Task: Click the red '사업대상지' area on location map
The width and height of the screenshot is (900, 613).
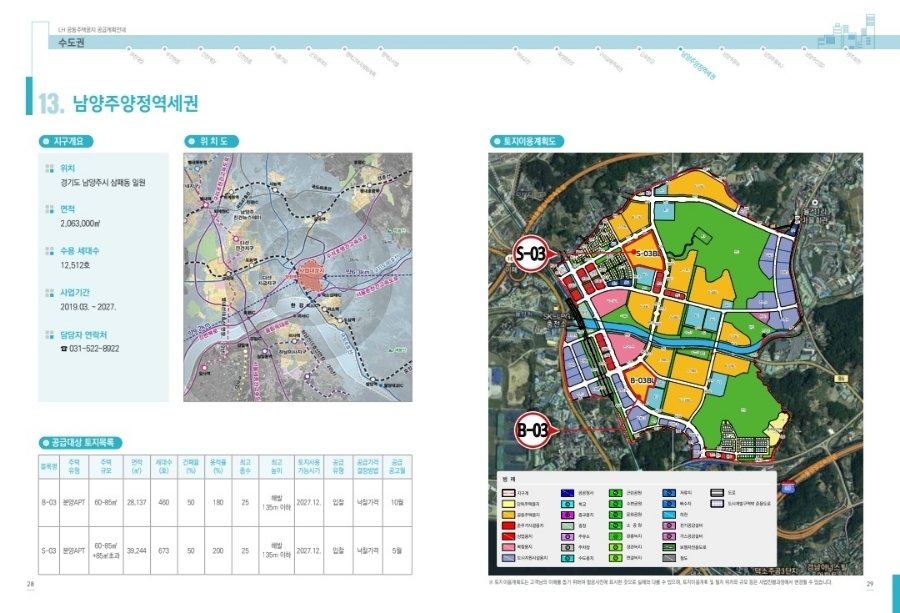Action: (x=311, y=276)
